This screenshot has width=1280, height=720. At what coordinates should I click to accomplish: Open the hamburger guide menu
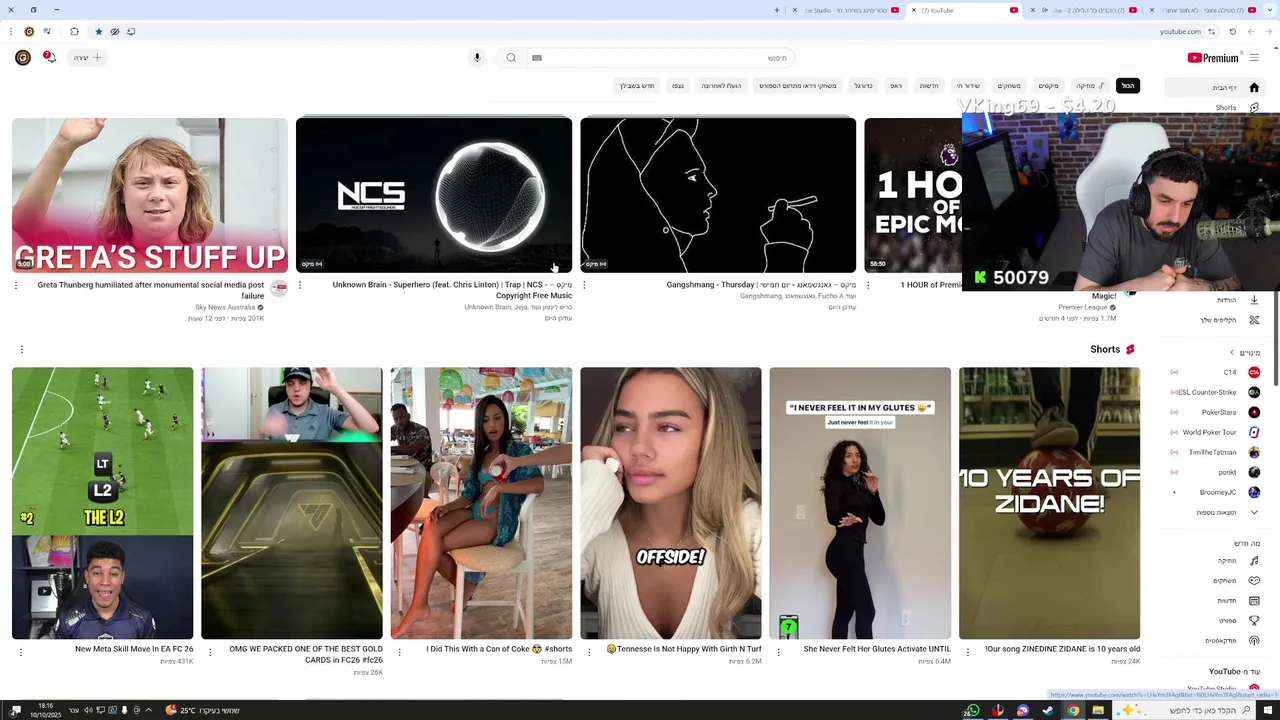click(1254, 58)
